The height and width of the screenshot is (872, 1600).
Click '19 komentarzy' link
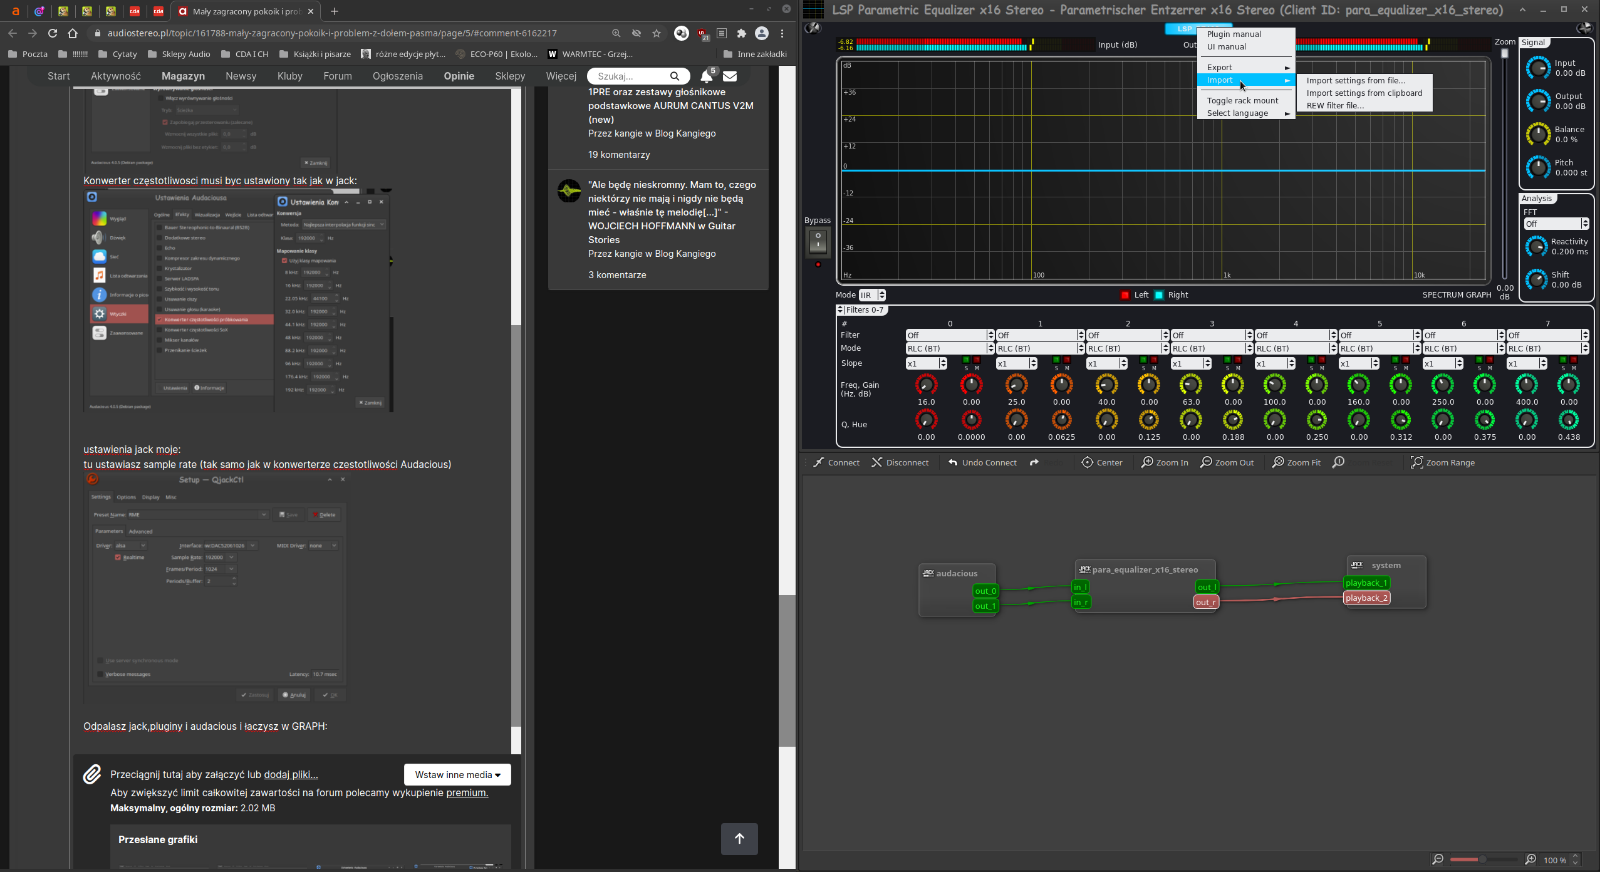(619, 155)
